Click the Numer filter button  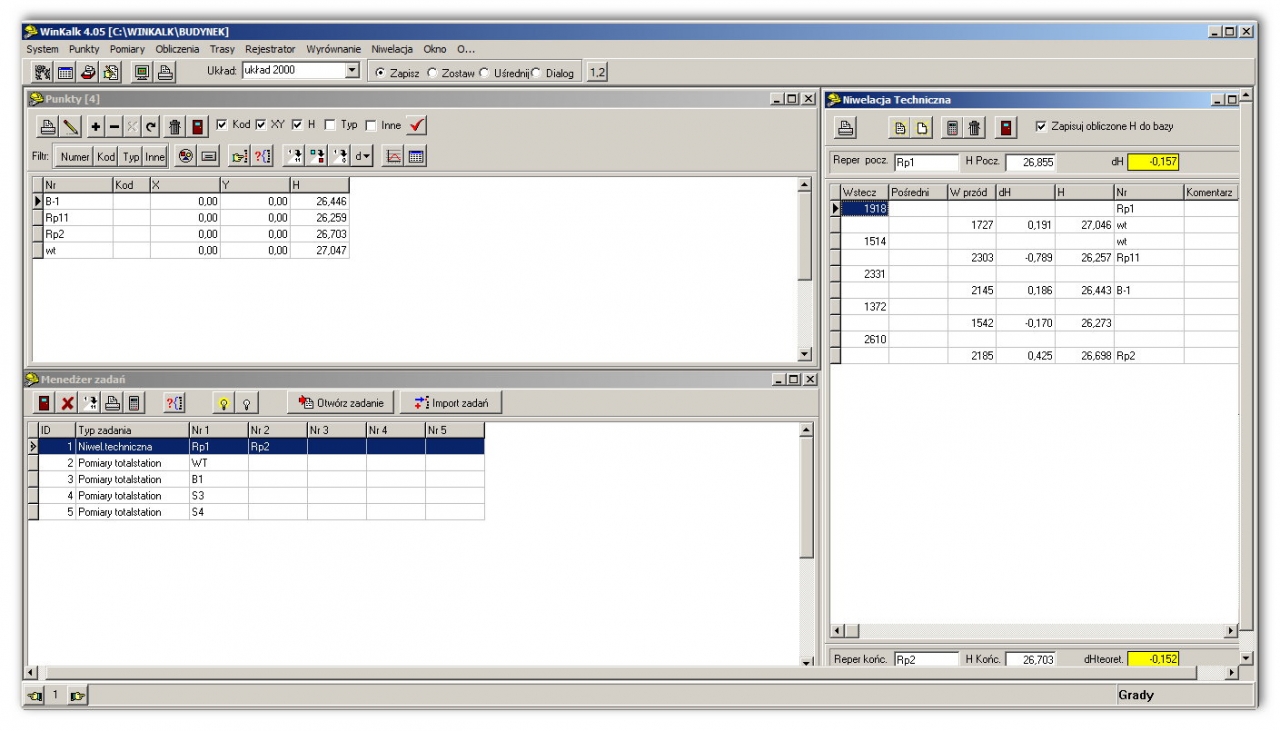pos(74,156)
